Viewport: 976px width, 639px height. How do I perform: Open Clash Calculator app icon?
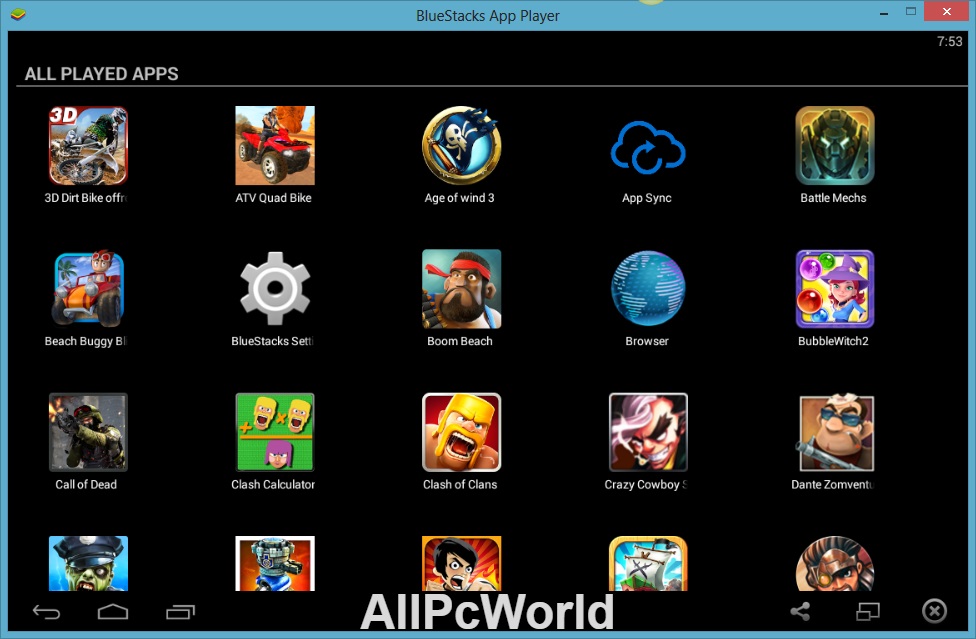(x=274, y=432)
